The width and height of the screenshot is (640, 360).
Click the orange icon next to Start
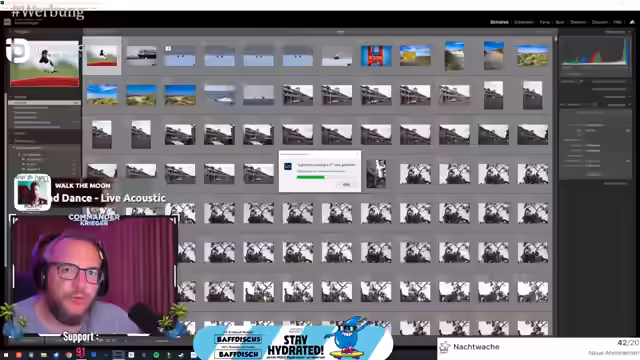(x=18, y=355)
